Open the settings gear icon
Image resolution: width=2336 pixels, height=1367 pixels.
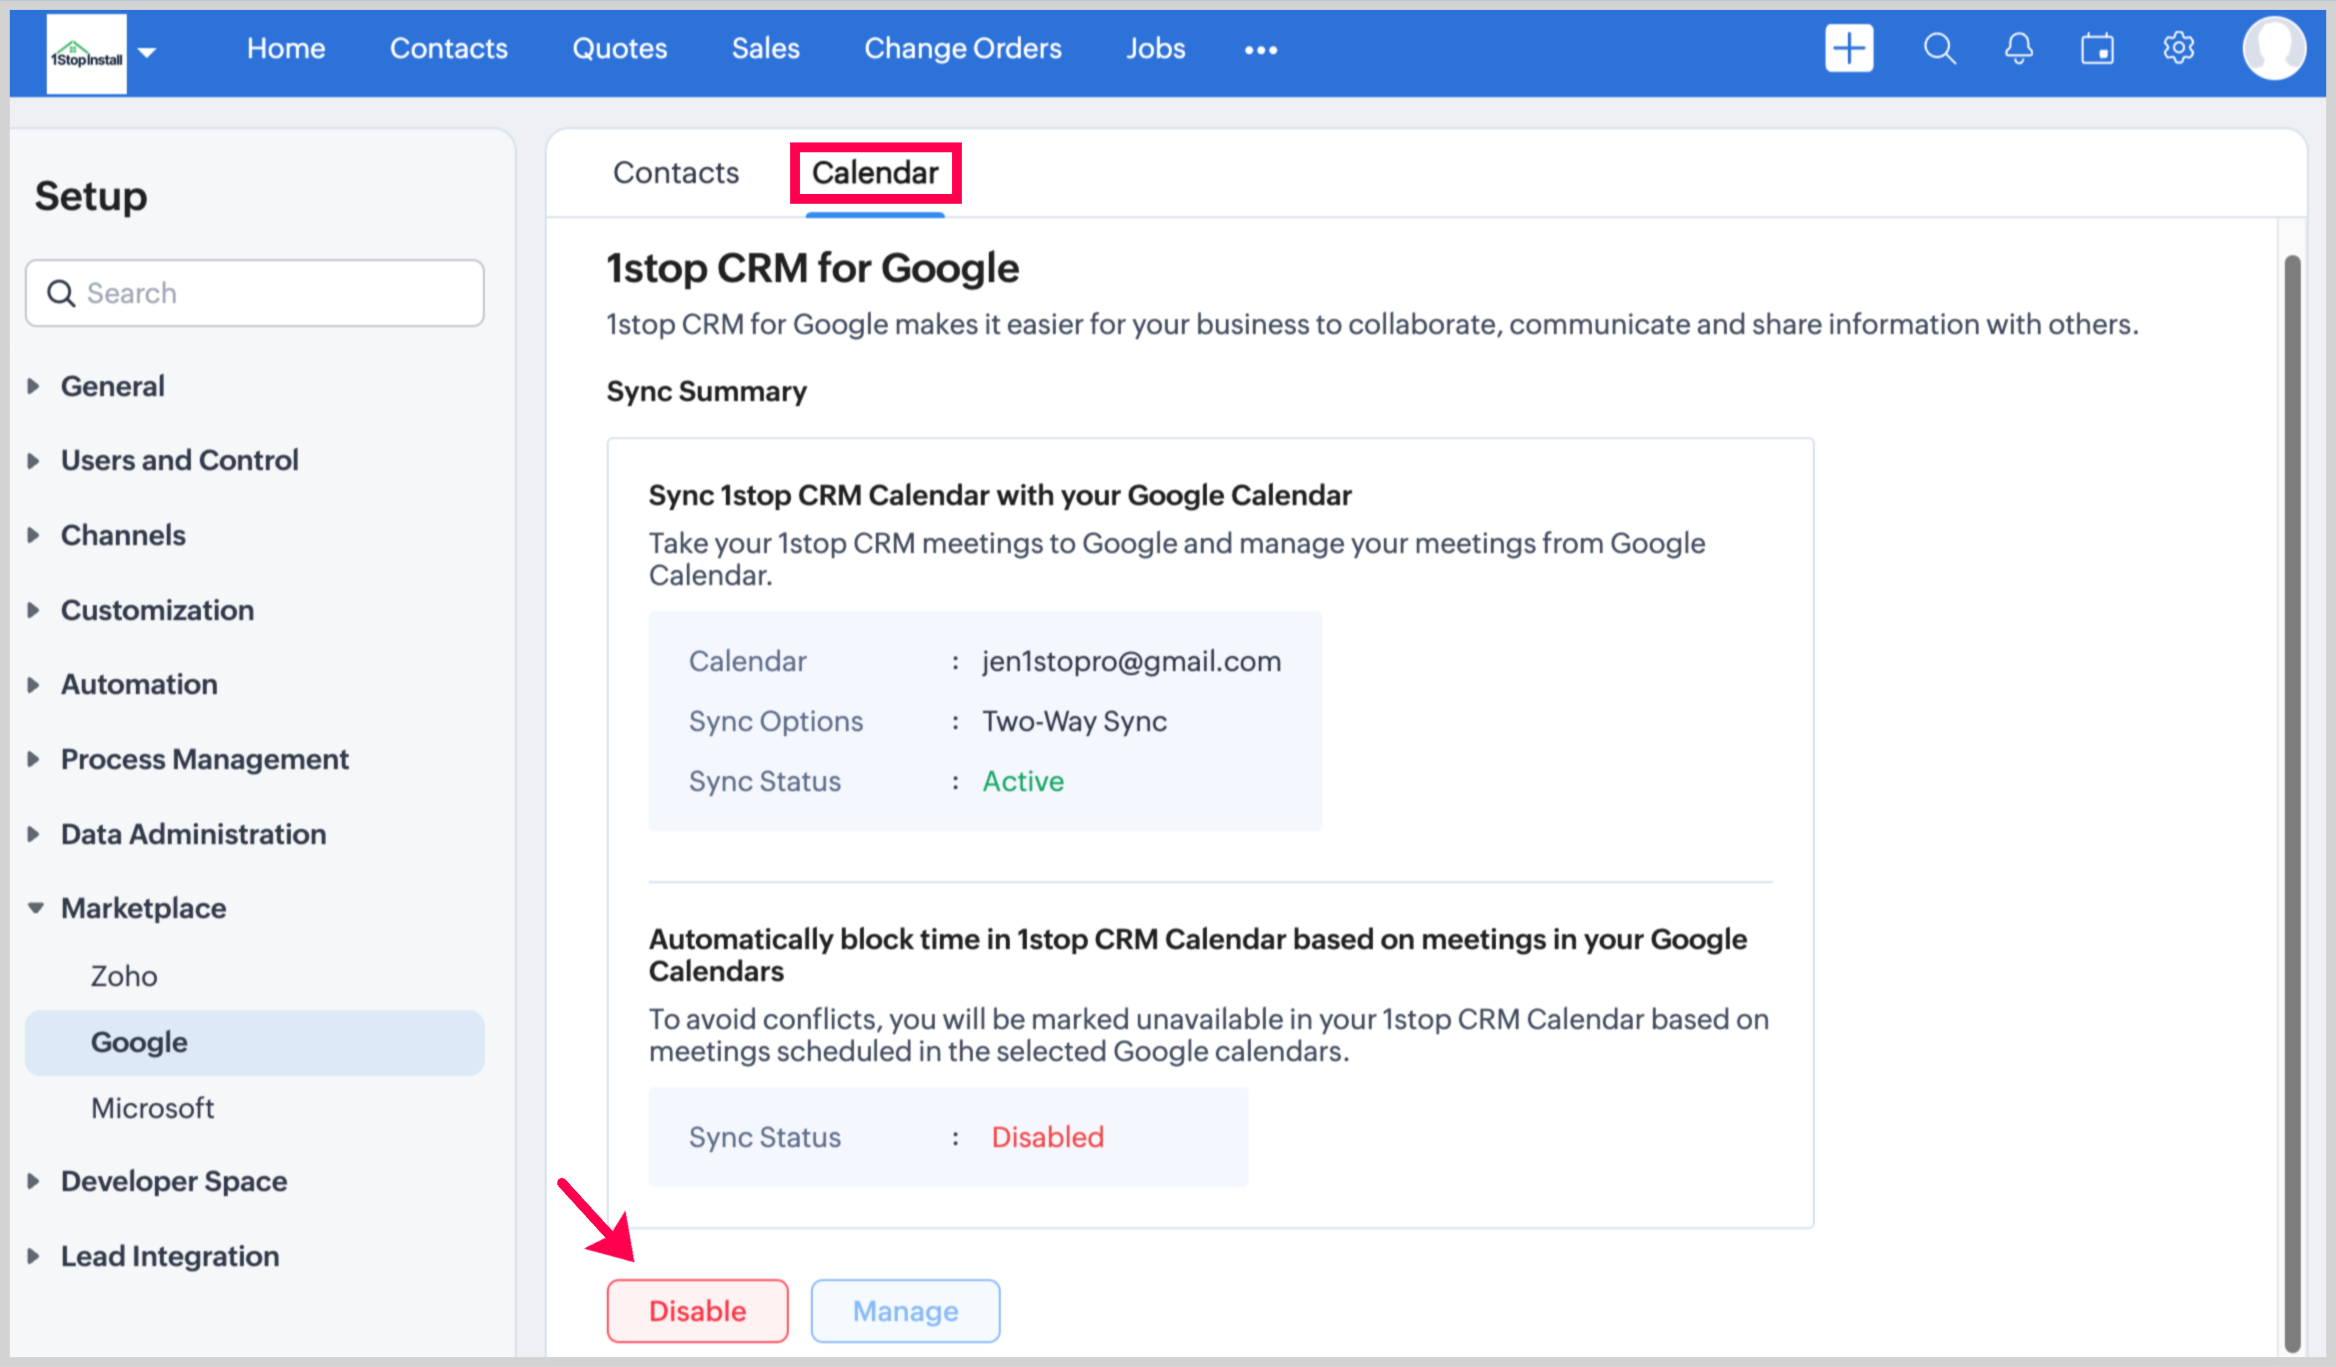[x=2178, y=48]
